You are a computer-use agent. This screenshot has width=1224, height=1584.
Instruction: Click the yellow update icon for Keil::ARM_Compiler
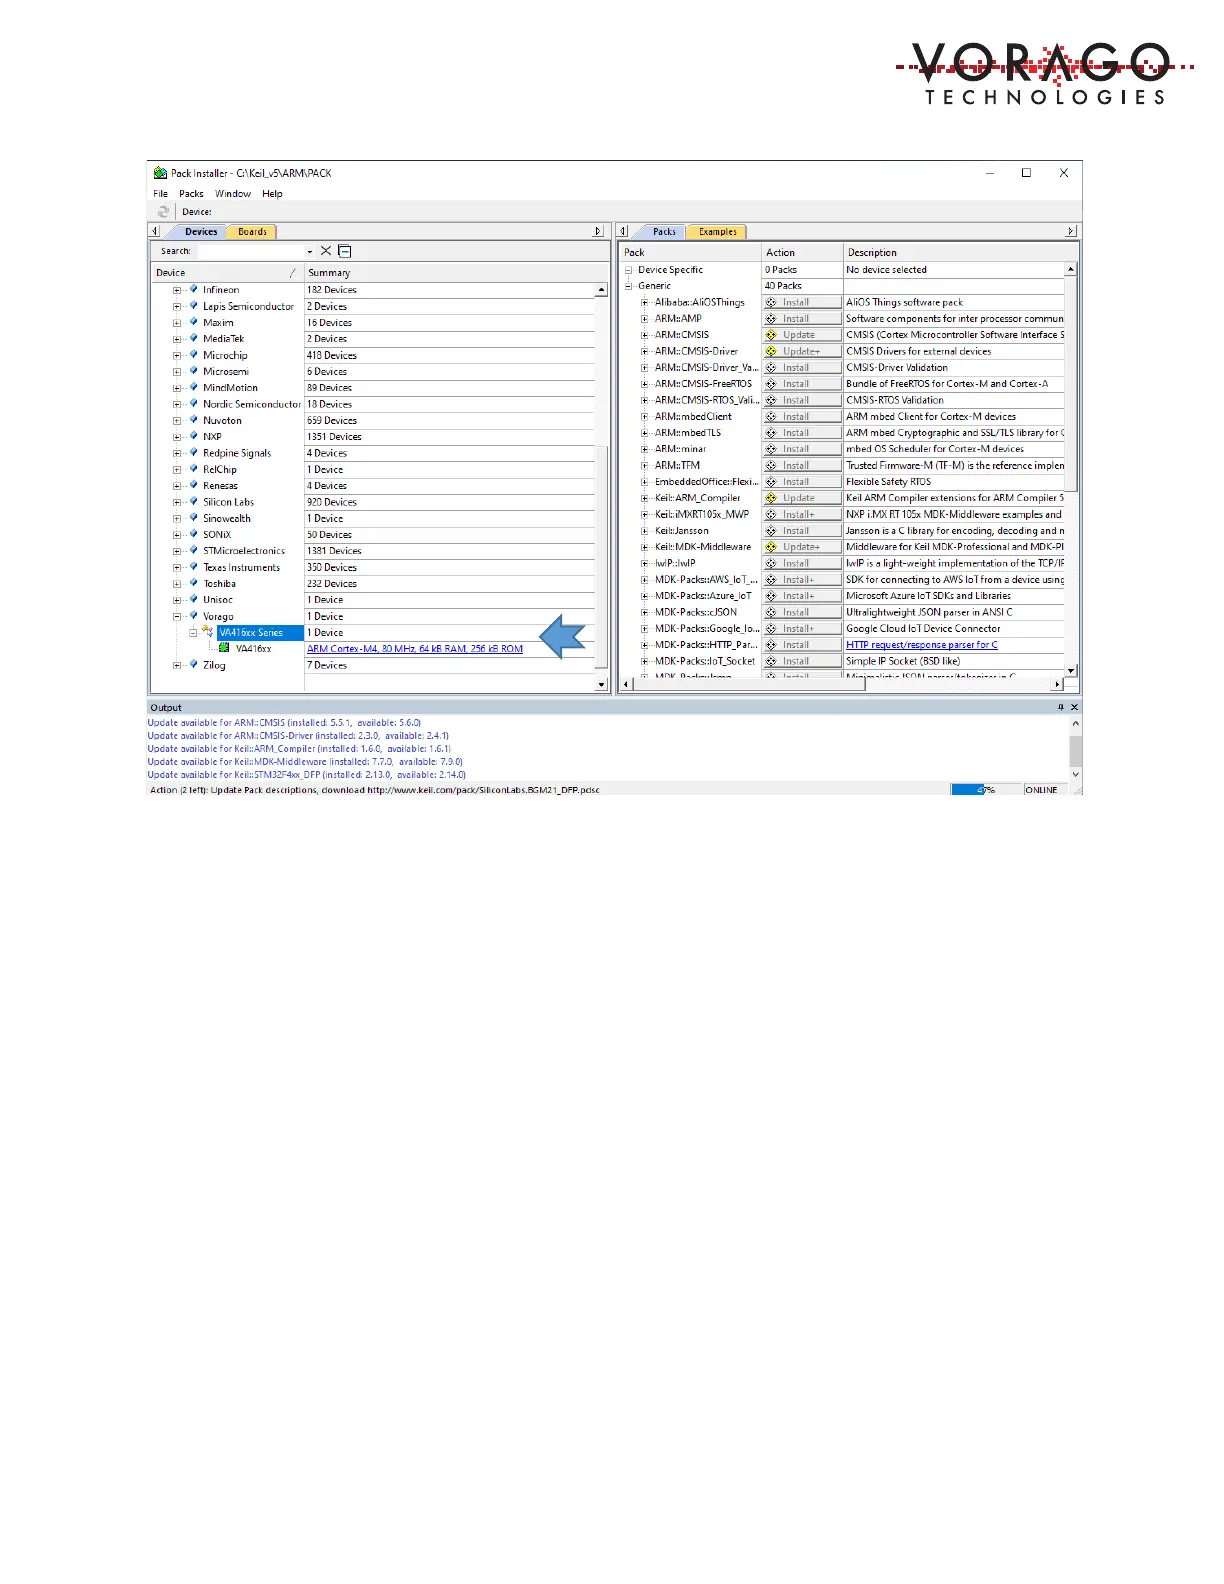coord(771,498)
